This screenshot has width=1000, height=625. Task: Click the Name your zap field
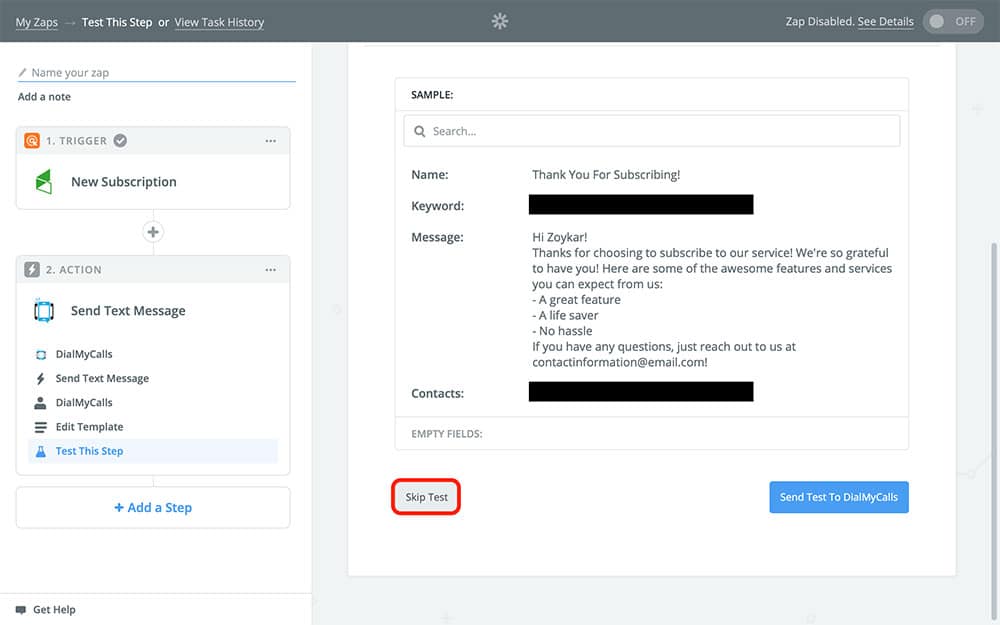click(160, 73)
